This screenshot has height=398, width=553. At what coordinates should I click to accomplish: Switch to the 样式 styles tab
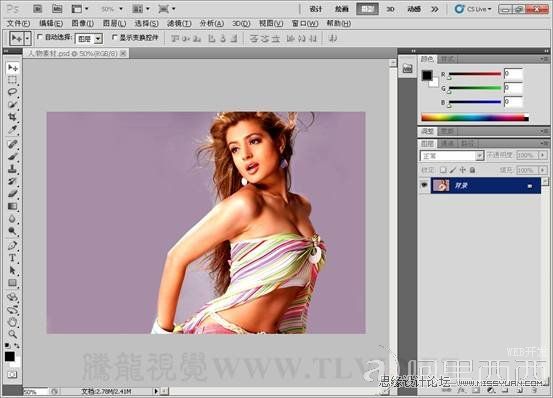pyautogui.click(x=448, y=59)
